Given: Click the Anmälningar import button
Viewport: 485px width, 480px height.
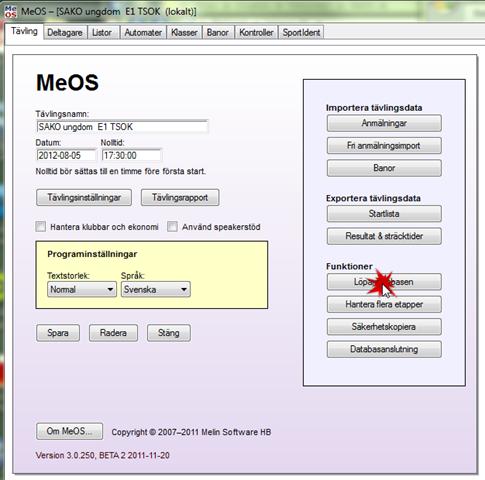Looking at the screenshot, I should click(x=384, y=123).
